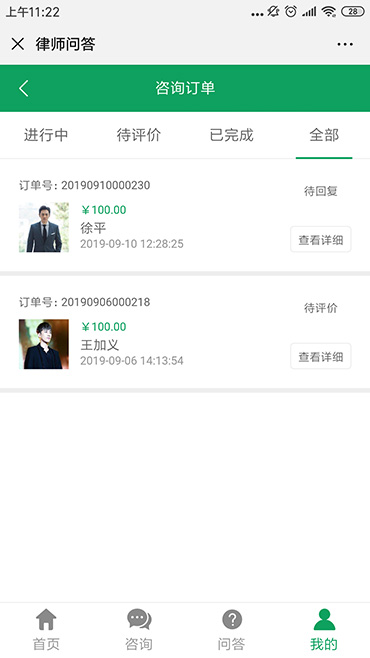Select the 我的 profile icon
Viewport: 370px width, 658px height.
[x=324, y=619]
